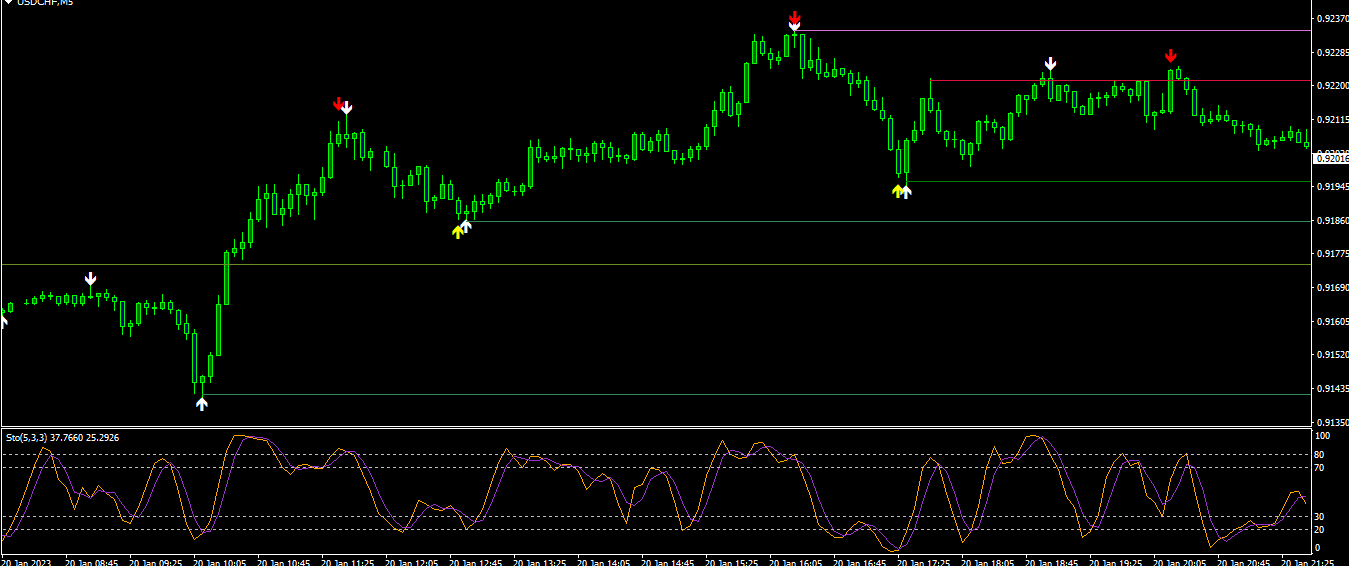Click the 0.91945 price scale label
The width and height of the screenshot is (1349, 566).
(x=1333, y=187)
